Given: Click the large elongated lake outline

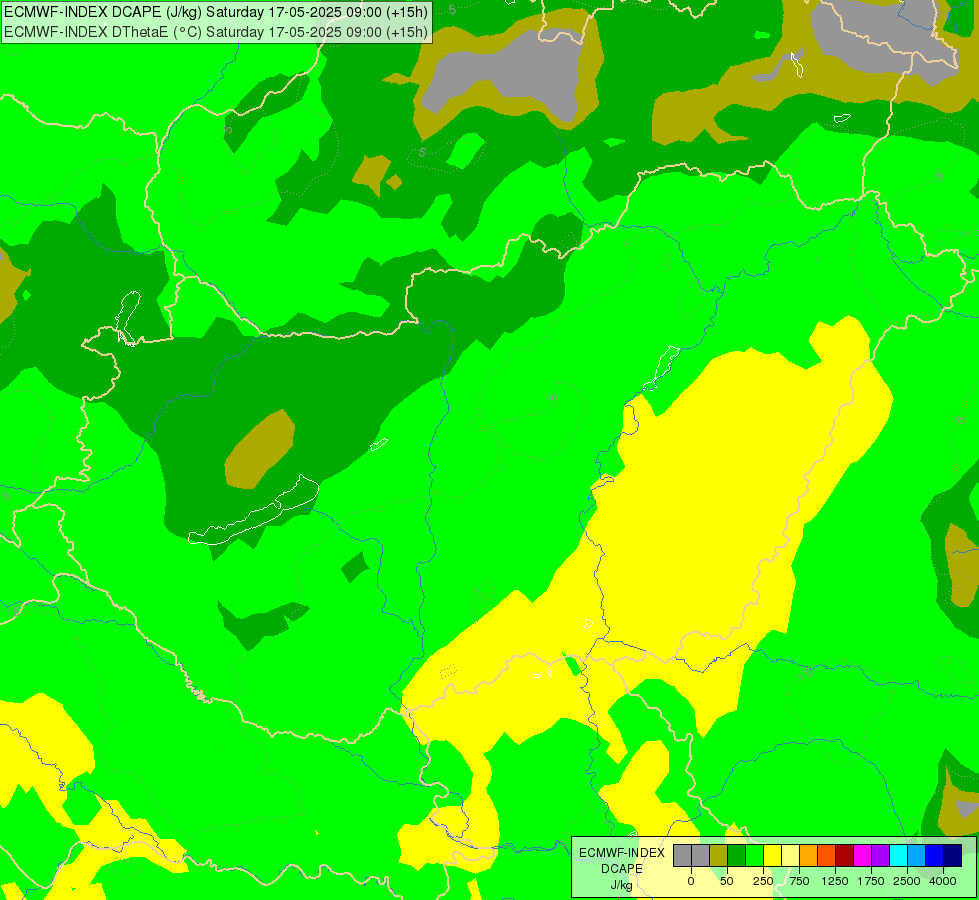Looking at the screenshot, I should [253, 511].
